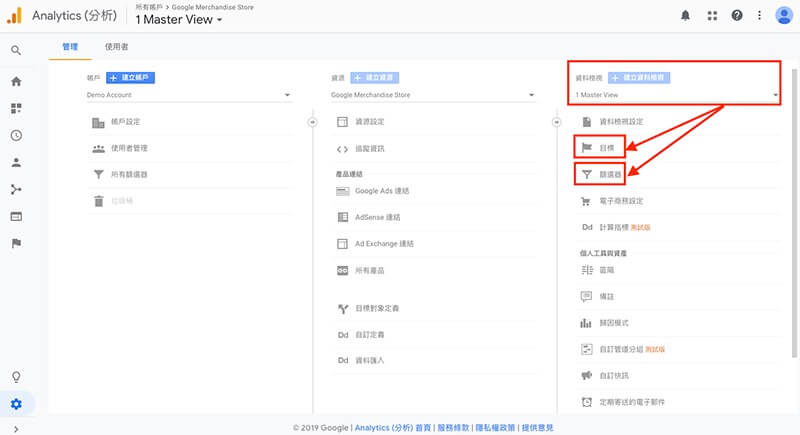Click the Analytics logo in header
The height and width of the screenshot is (435, 800).
click(x=14, y=15)
